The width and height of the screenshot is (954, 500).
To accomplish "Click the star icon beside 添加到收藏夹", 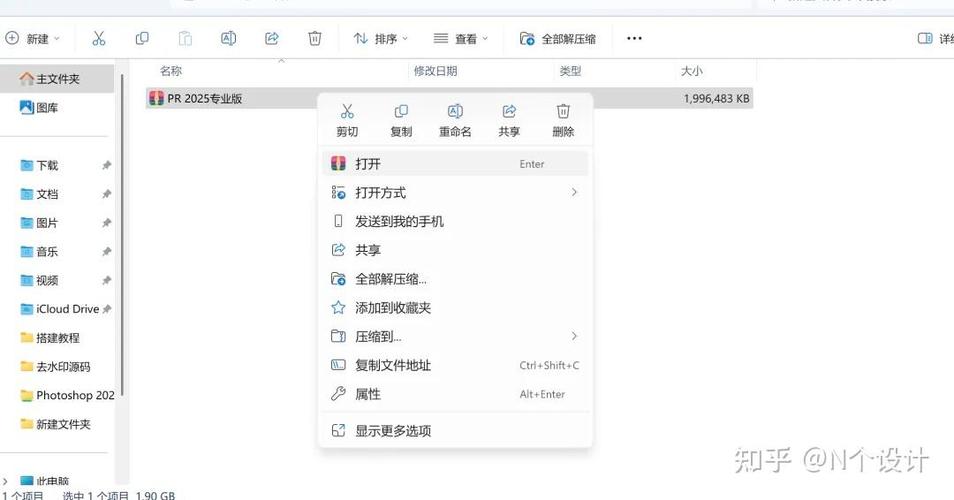I will point(338,308).
